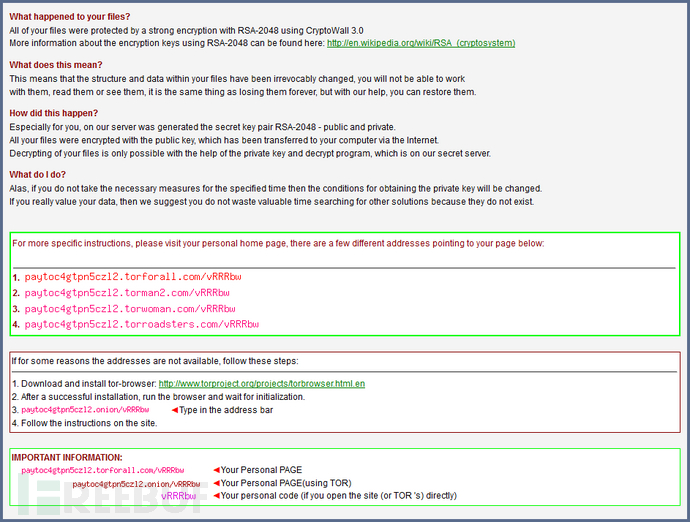Click 'All your files were encrypted with the public key' line

point(224,140)
